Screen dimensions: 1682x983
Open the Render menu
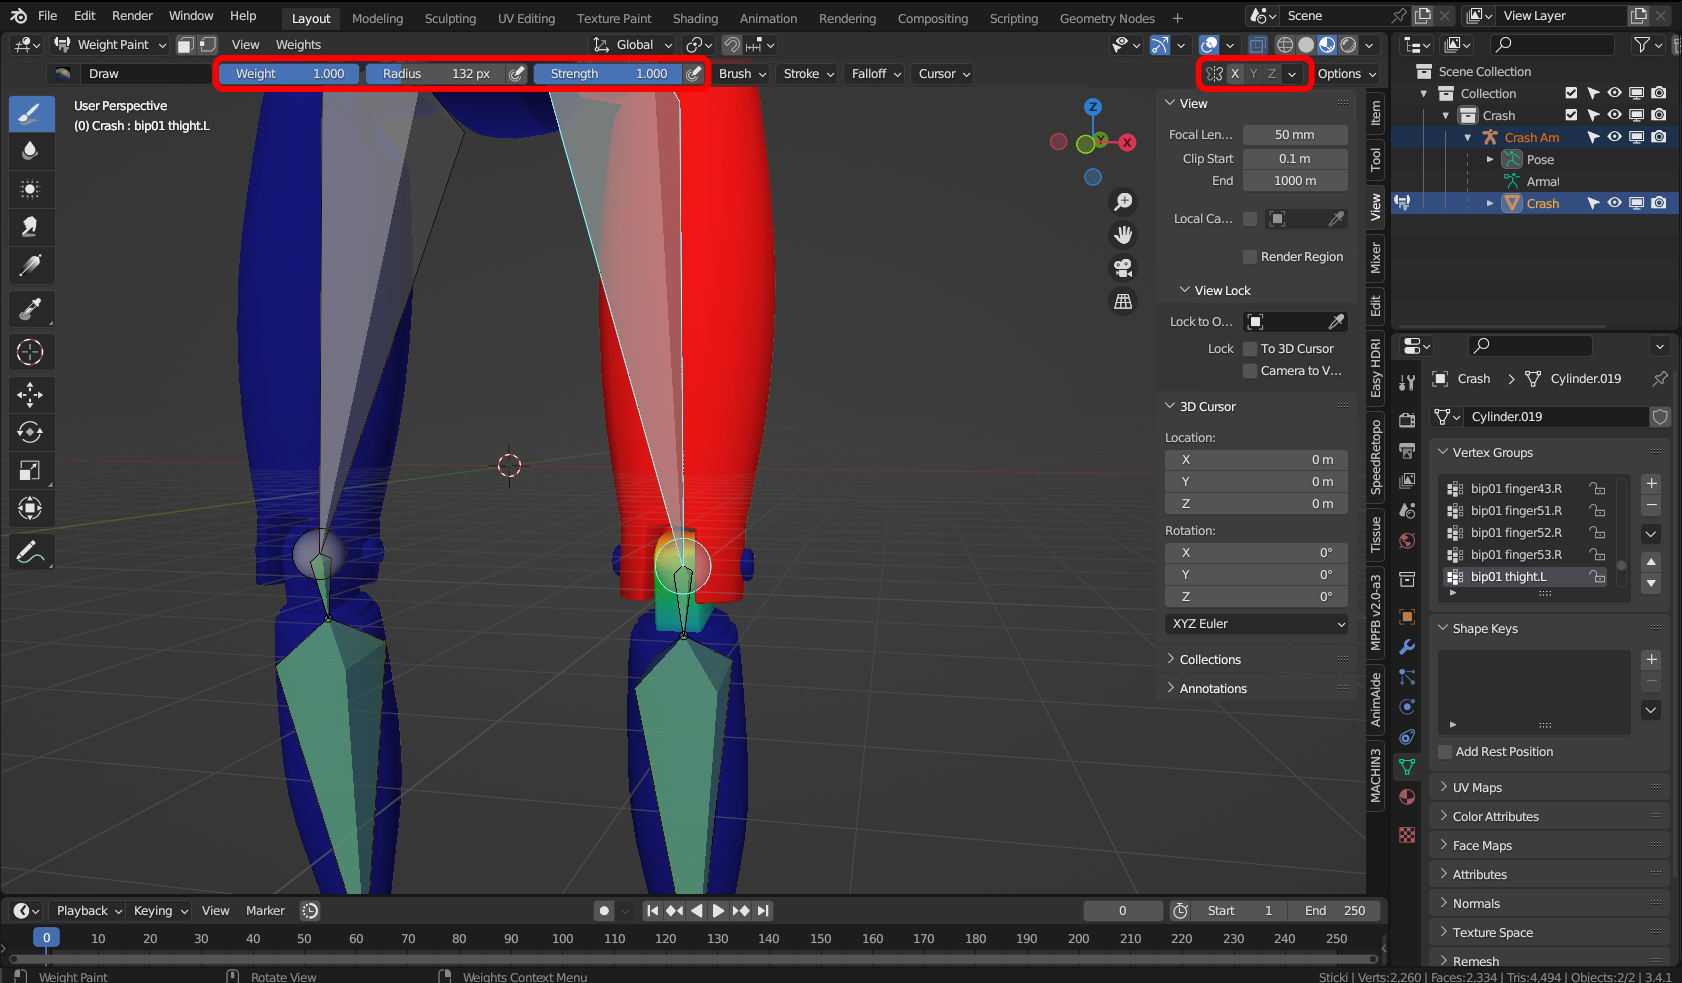coord(132,16)
